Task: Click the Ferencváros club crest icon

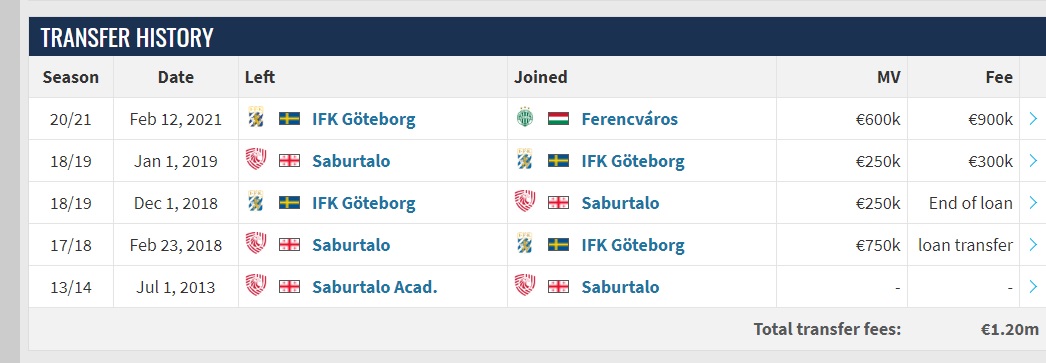Action: [x=525, y=118]
